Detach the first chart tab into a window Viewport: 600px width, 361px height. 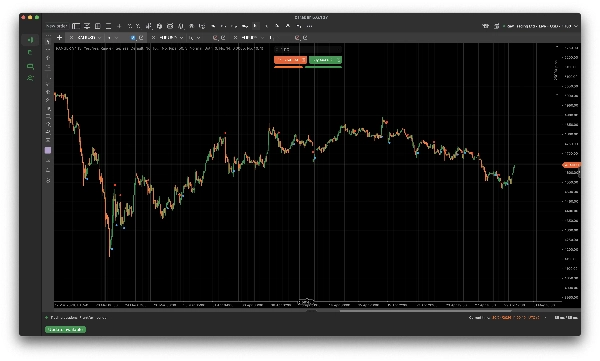click(x=141, y=38)
